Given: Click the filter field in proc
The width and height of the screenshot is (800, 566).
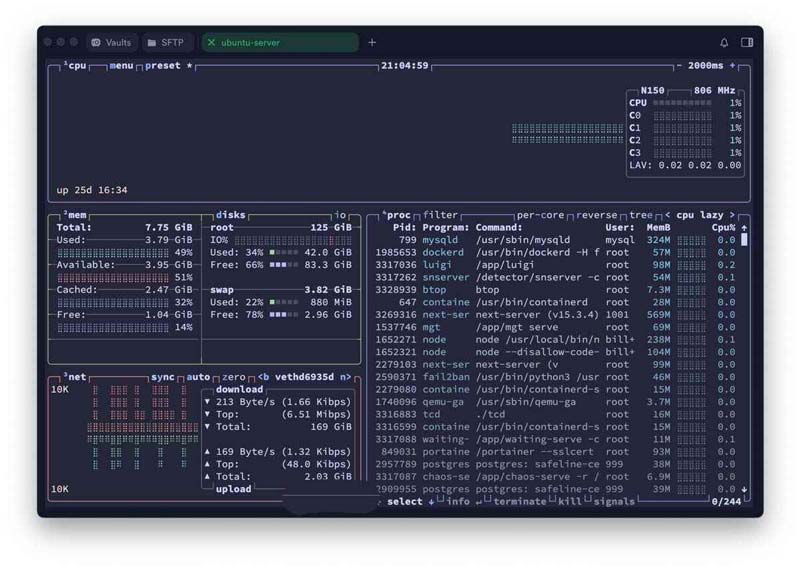Looking at the screenshot, I should [440, 215].
